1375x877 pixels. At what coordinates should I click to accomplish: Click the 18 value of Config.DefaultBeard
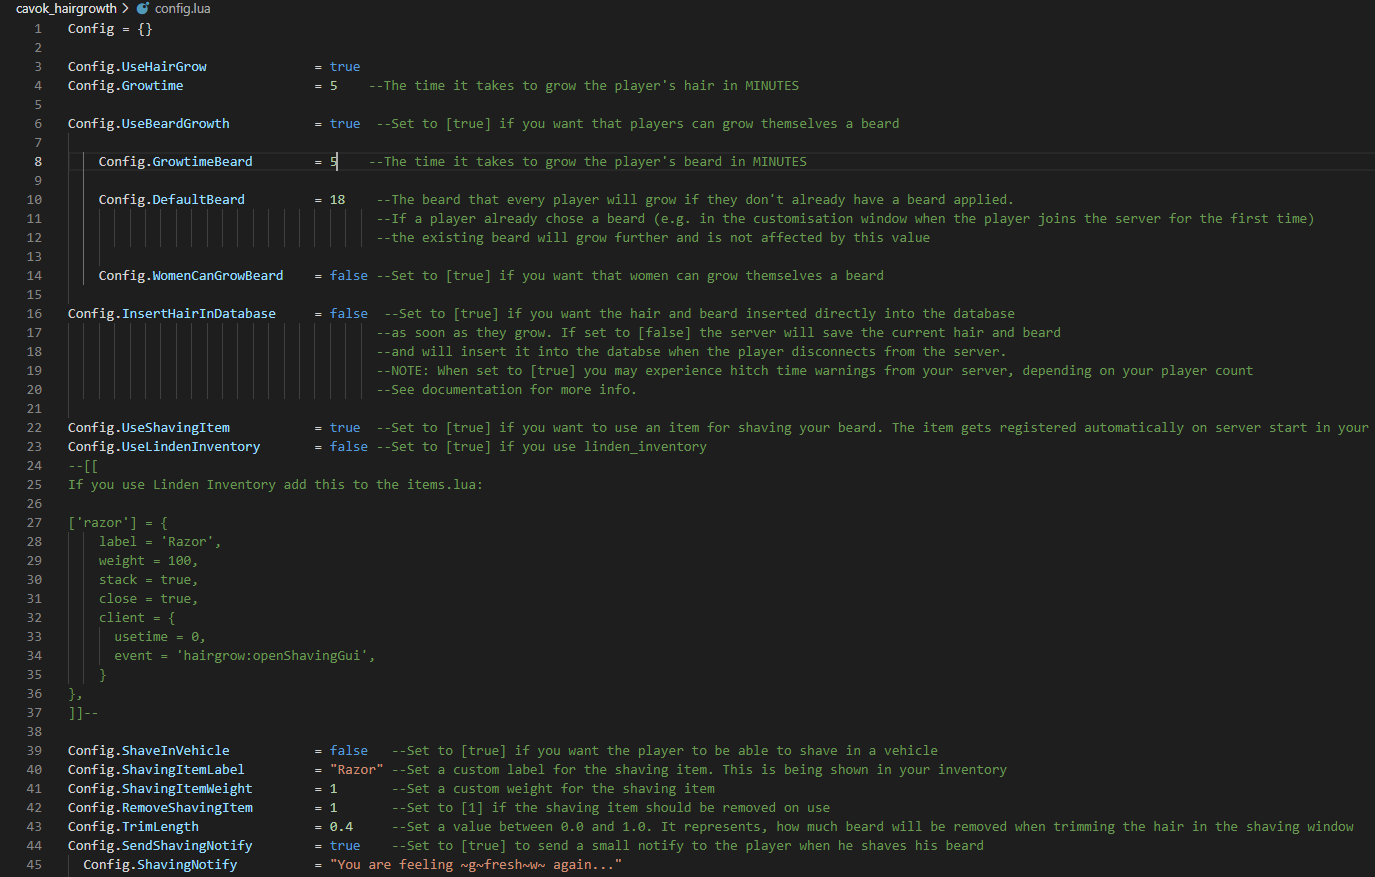click(x=338, y=199)
